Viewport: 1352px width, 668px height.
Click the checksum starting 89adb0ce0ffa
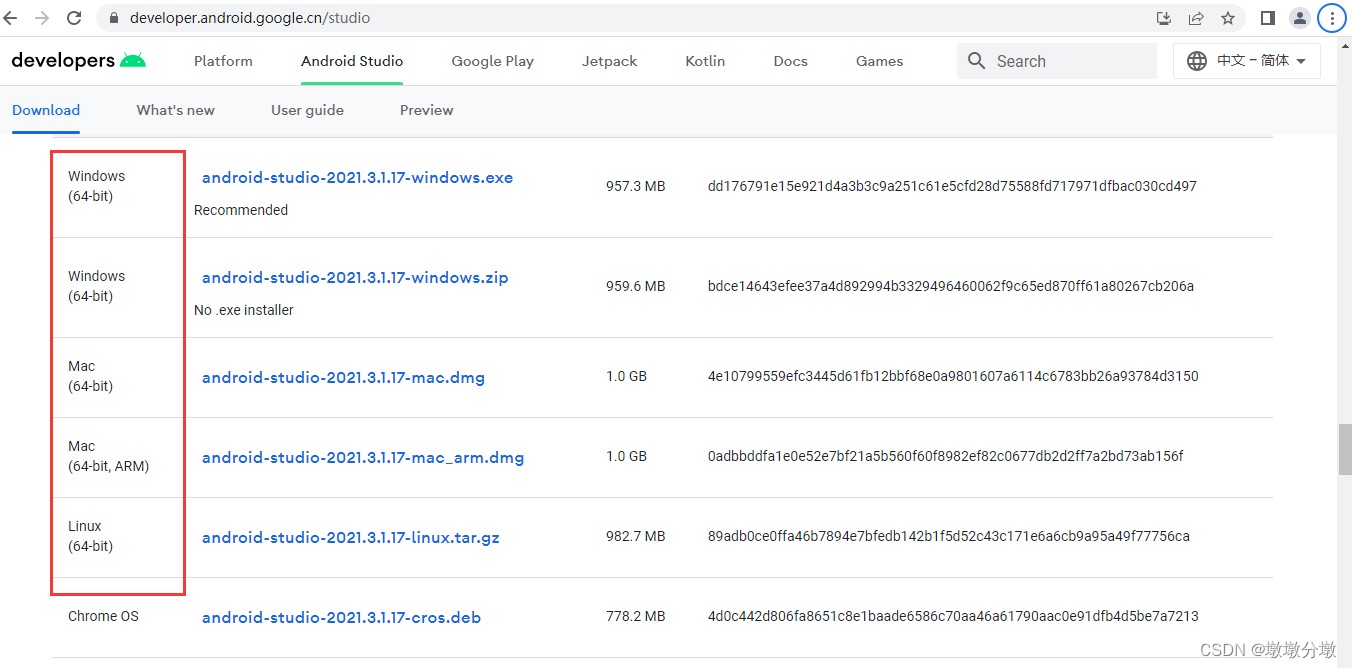click(x=949, y=536)
